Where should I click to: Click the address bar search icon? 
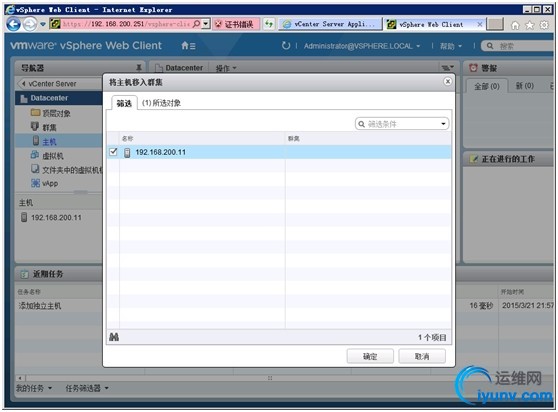[196, 24]
